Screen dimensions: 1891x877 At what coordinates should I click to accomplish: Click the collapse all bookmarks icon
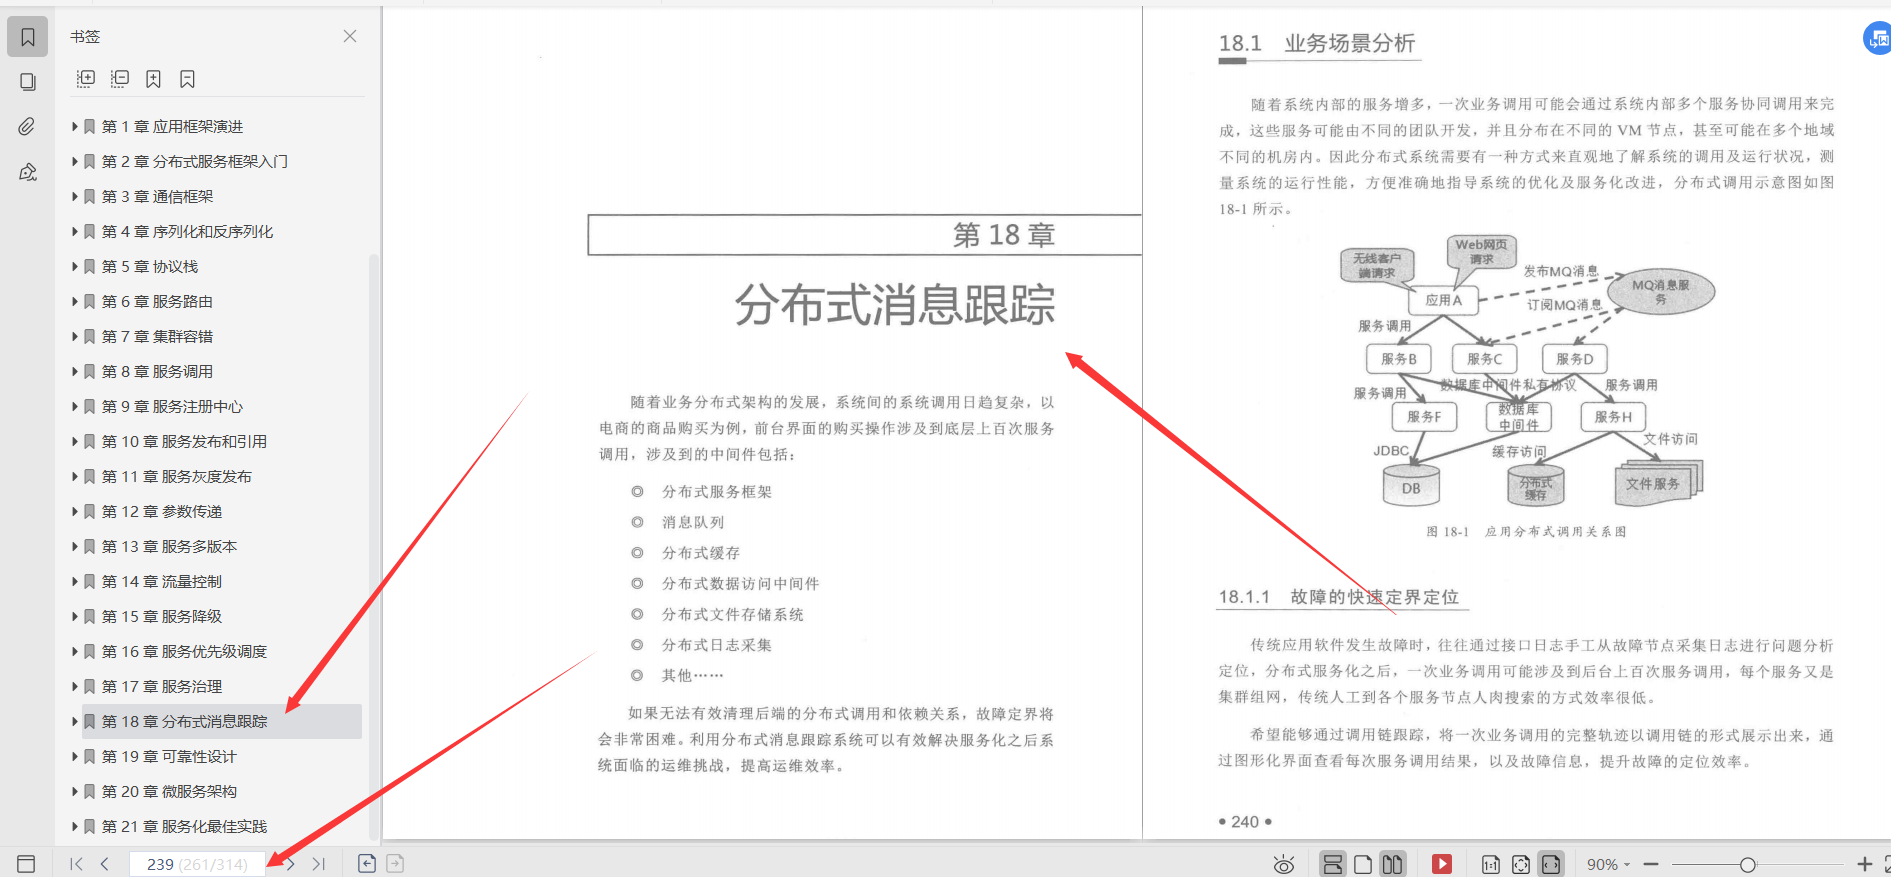click(120, 78)
